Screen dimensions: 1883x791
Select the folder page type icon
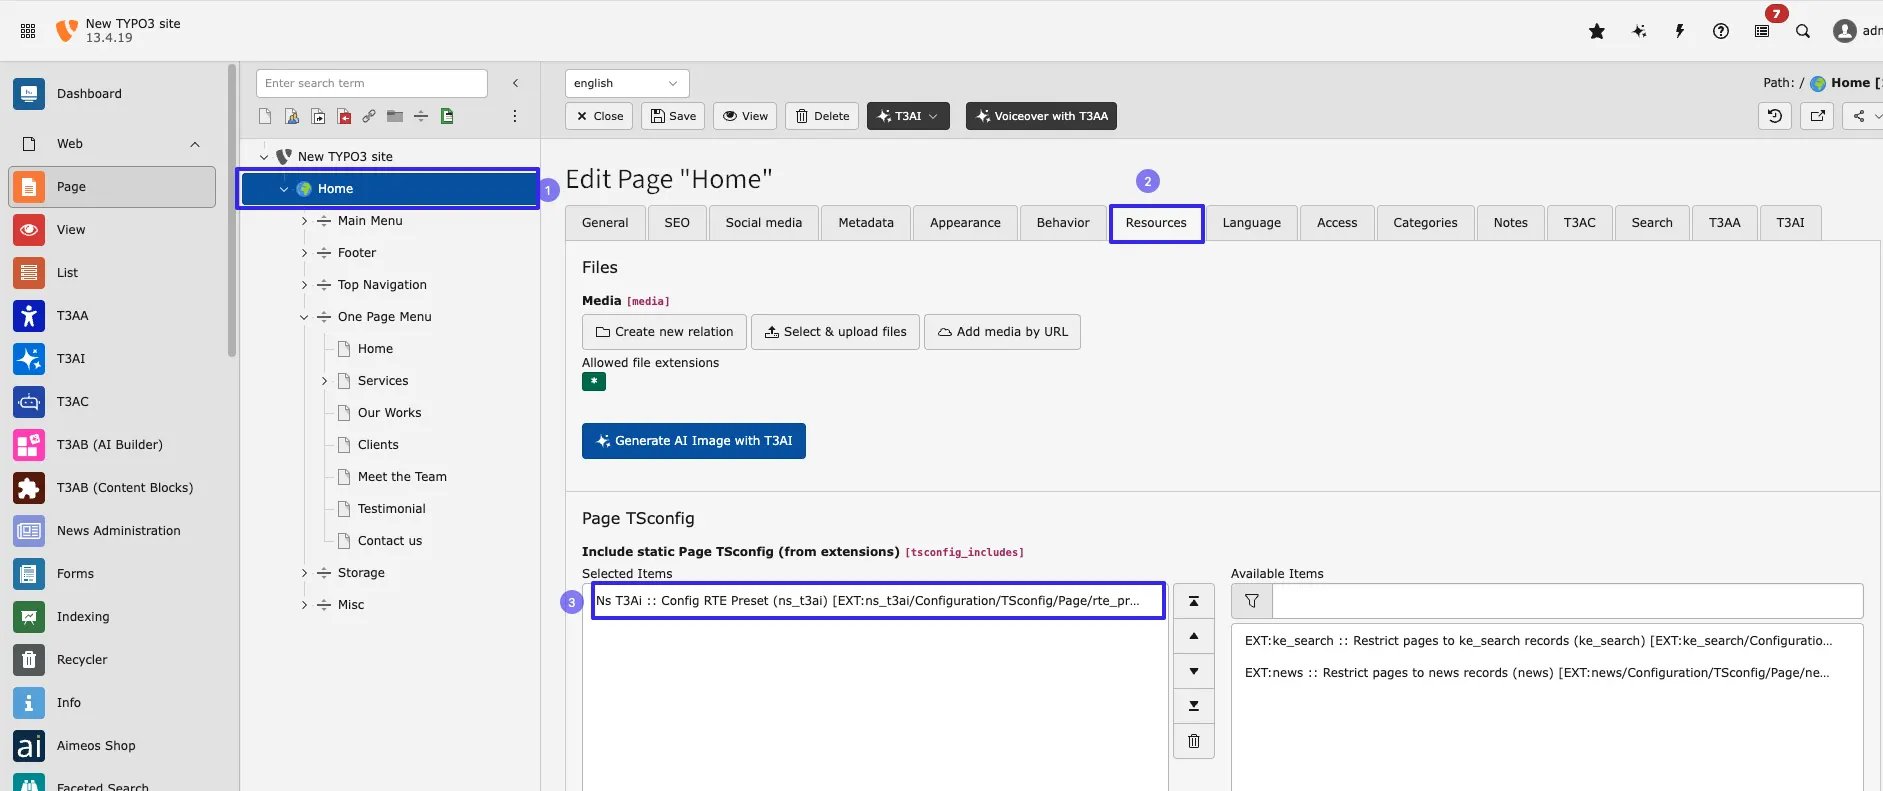(395, 116)
